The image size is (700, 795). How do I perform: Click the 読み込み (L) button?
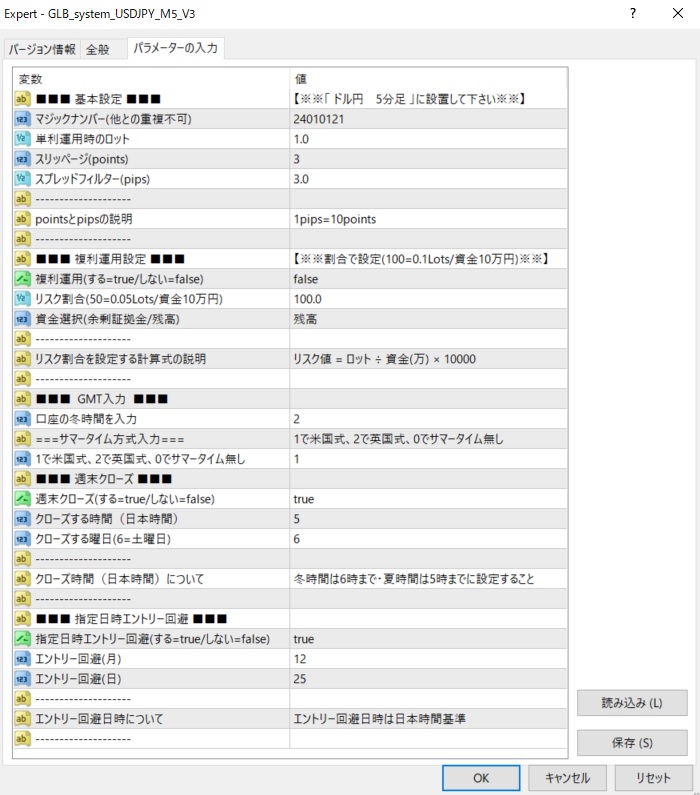[632, 703]
